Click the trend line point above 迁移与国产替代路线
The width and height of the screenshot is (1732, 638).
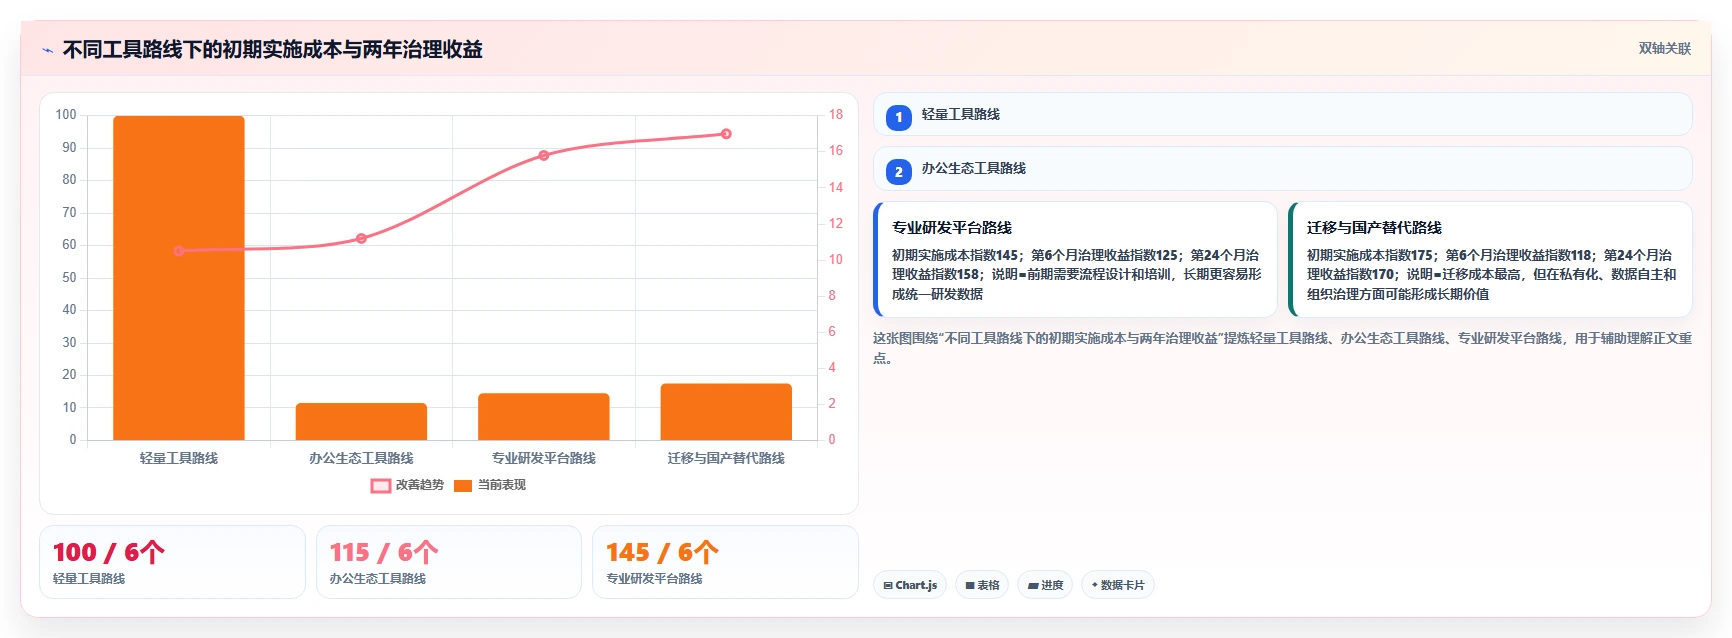726,134
